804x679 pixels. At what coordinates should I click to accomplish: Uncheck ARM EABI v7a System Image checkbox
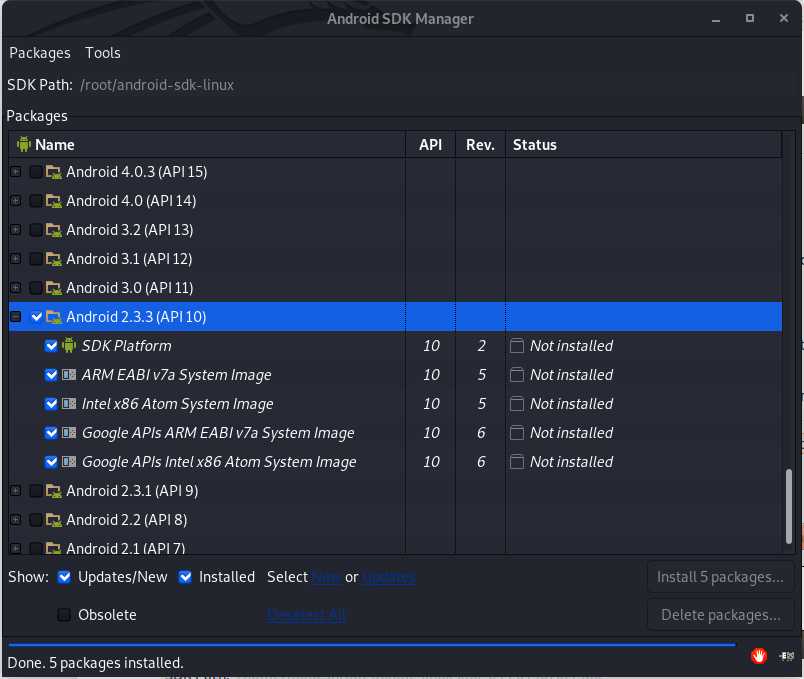point(51,375)
